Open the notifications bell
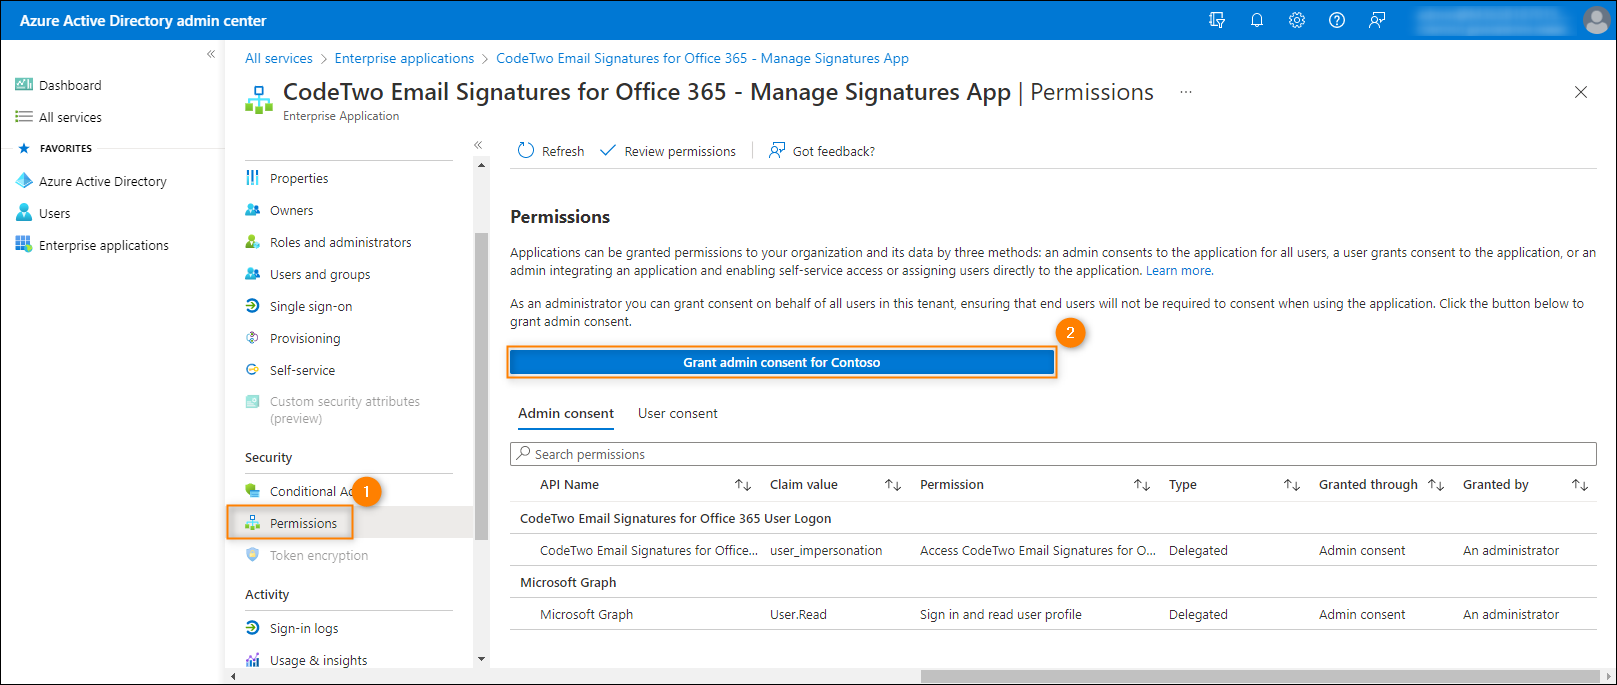 tap(1257, 20)
